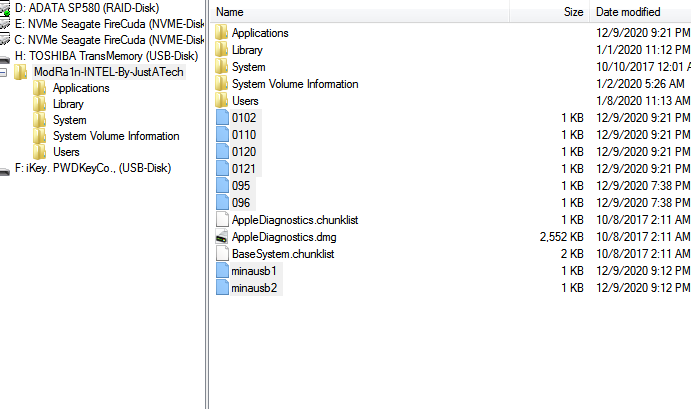Click the 2 KB size of BaseSystem.chunklist
691x409 pixels.
tap(572, 254)
